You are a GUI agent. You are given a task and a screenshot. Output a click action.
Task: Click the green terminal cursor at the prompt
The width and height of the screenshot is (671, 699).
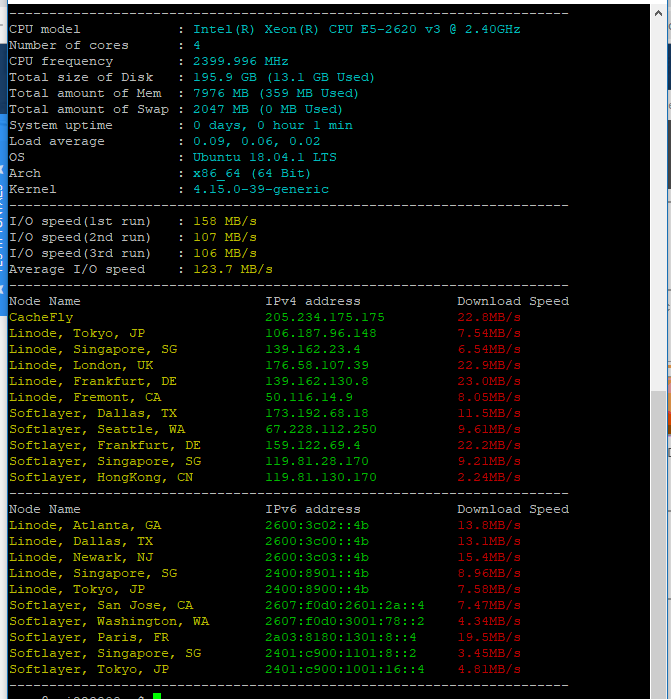tap(157, 696)
